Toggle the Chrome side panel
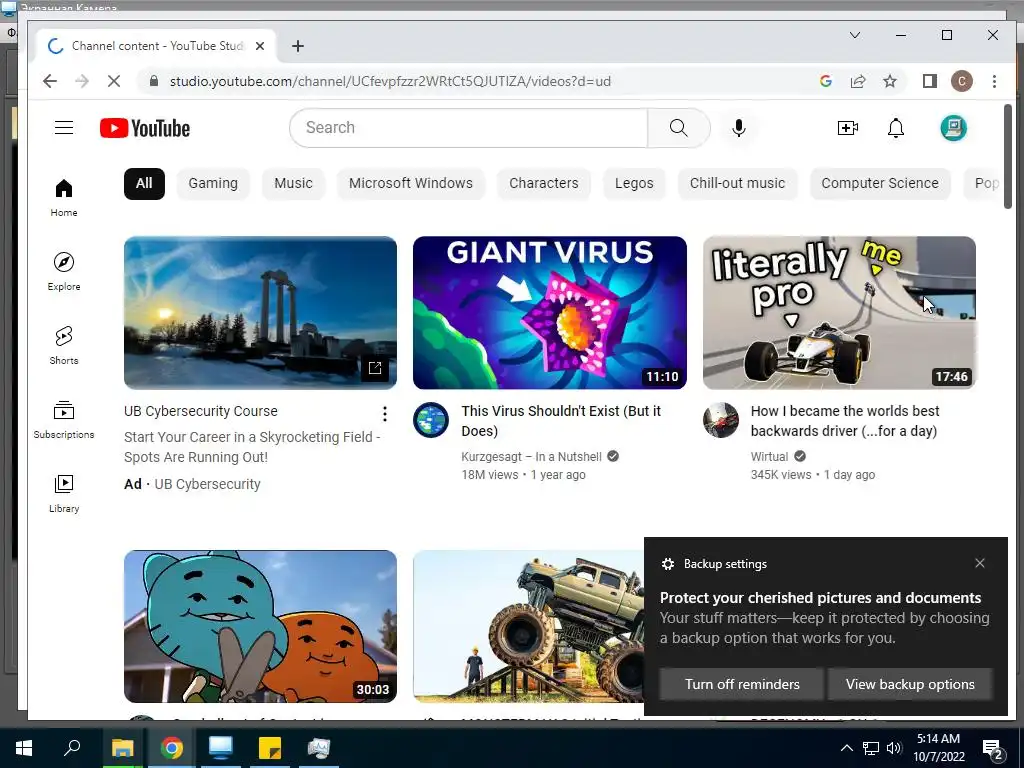The height and width of the screenshot is (768, 1024). click(929, 81)
